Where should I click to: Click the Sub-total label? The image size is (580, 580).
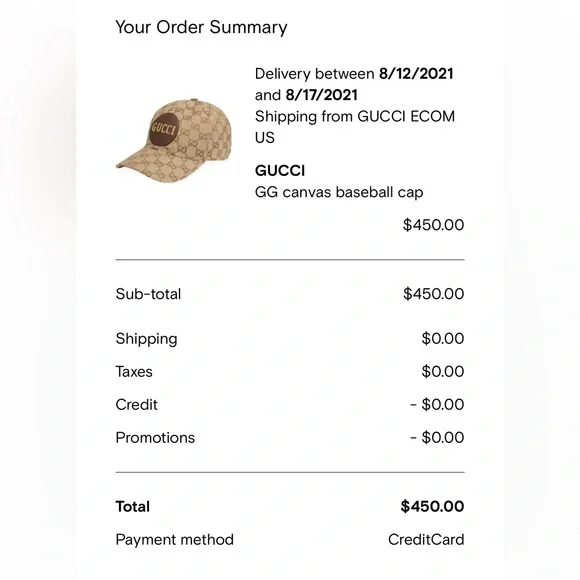[x=148, y=294]
